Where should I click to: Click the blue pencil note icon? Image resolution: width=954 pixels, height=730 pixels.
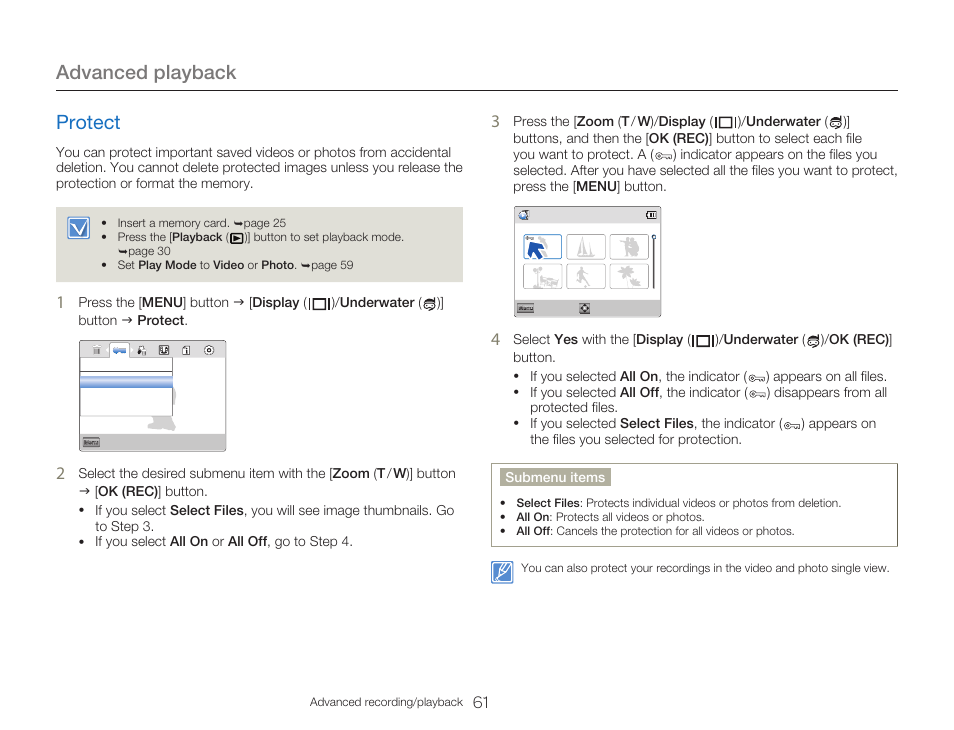pos(502,572)
